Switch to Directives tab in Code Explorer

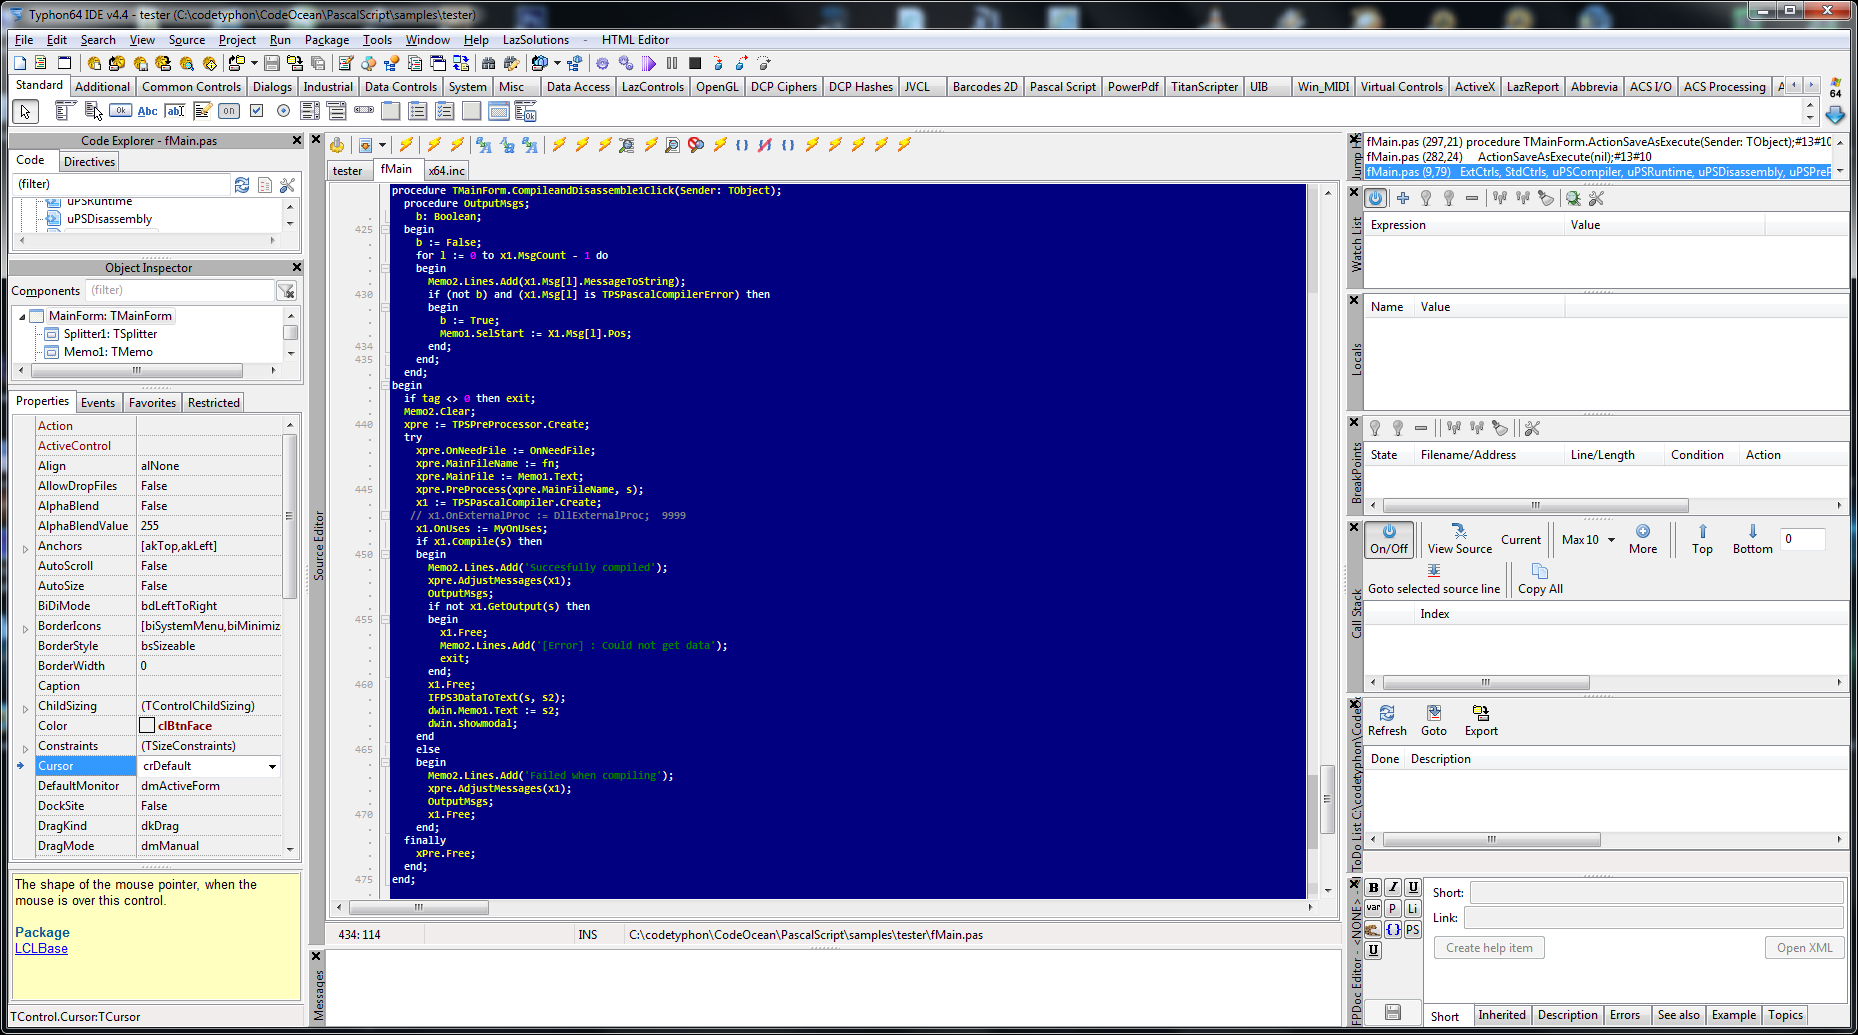click(89, 162)
